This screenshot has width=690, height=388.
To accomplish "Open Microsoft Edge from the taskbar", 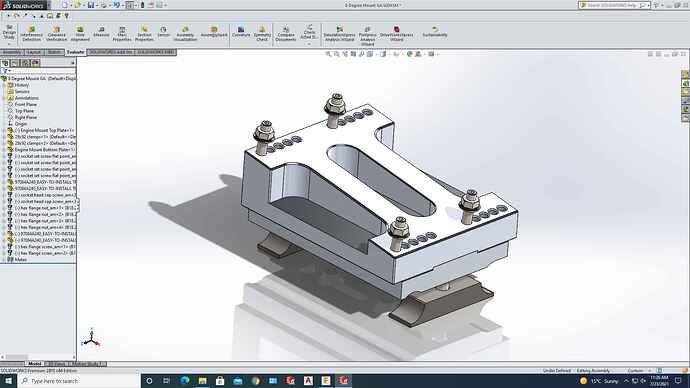I will [x=185, y=381].
